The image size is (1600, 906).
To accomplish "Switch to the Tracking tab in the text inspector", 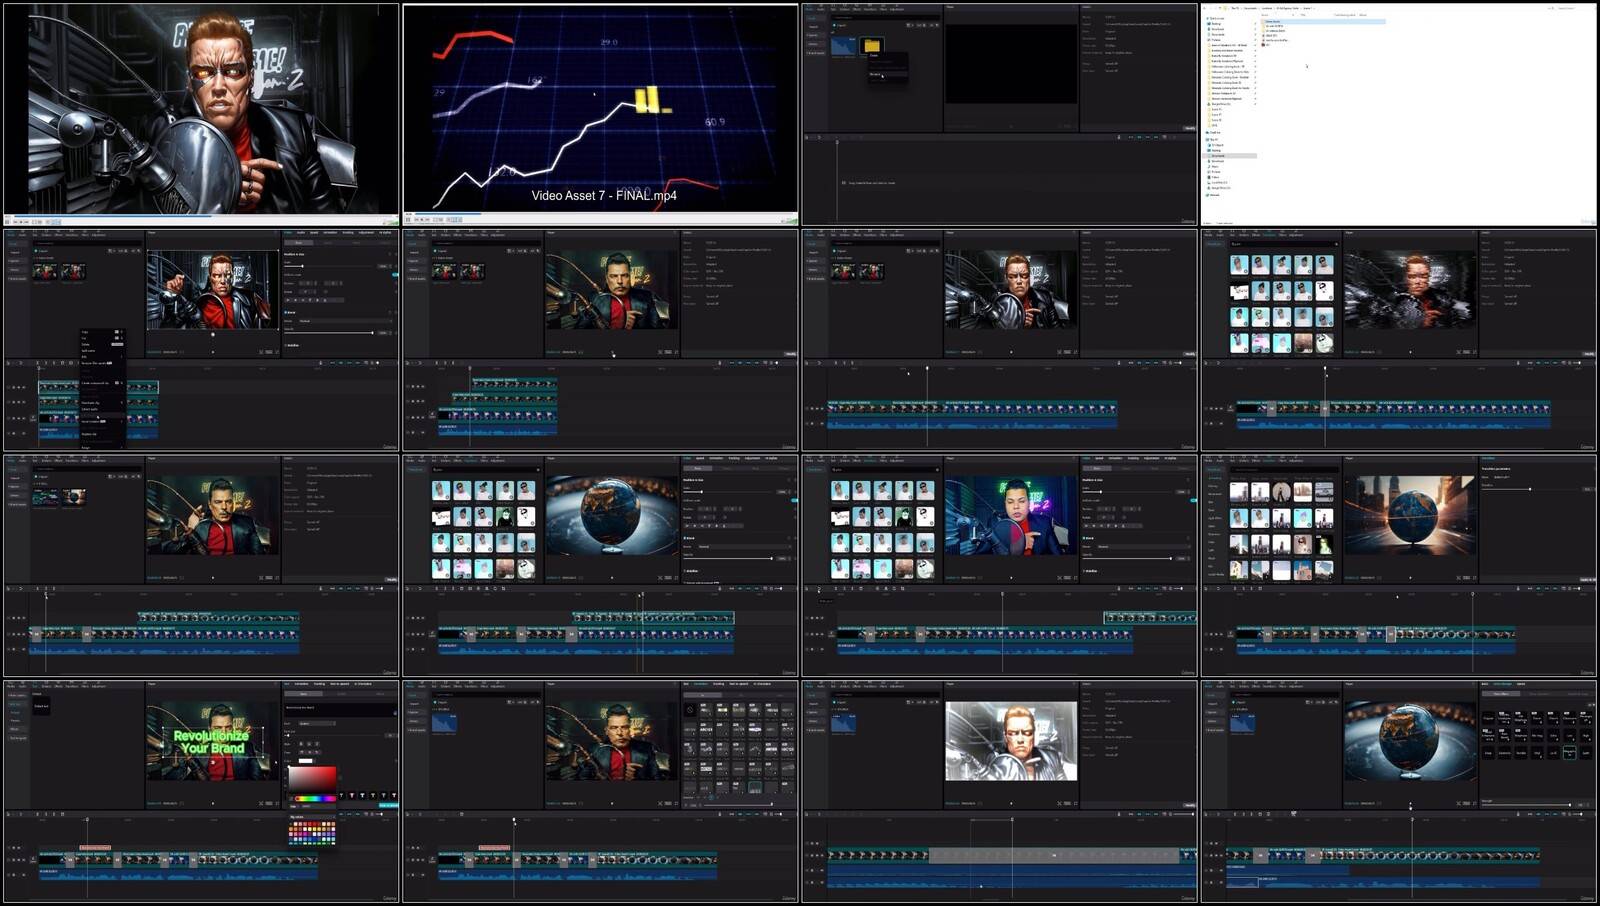I will click(x=319, y=684).
